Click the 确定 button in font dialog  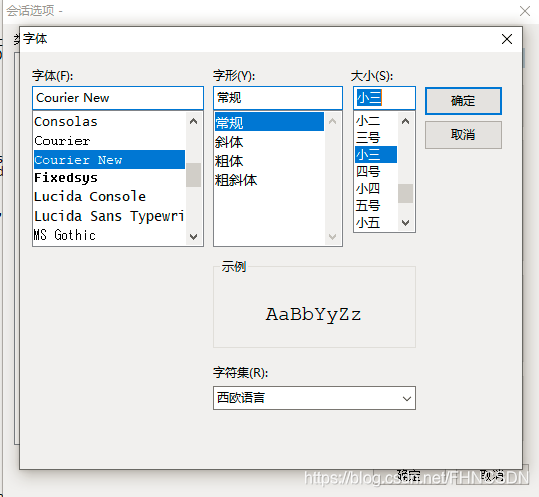click(463, 101)
